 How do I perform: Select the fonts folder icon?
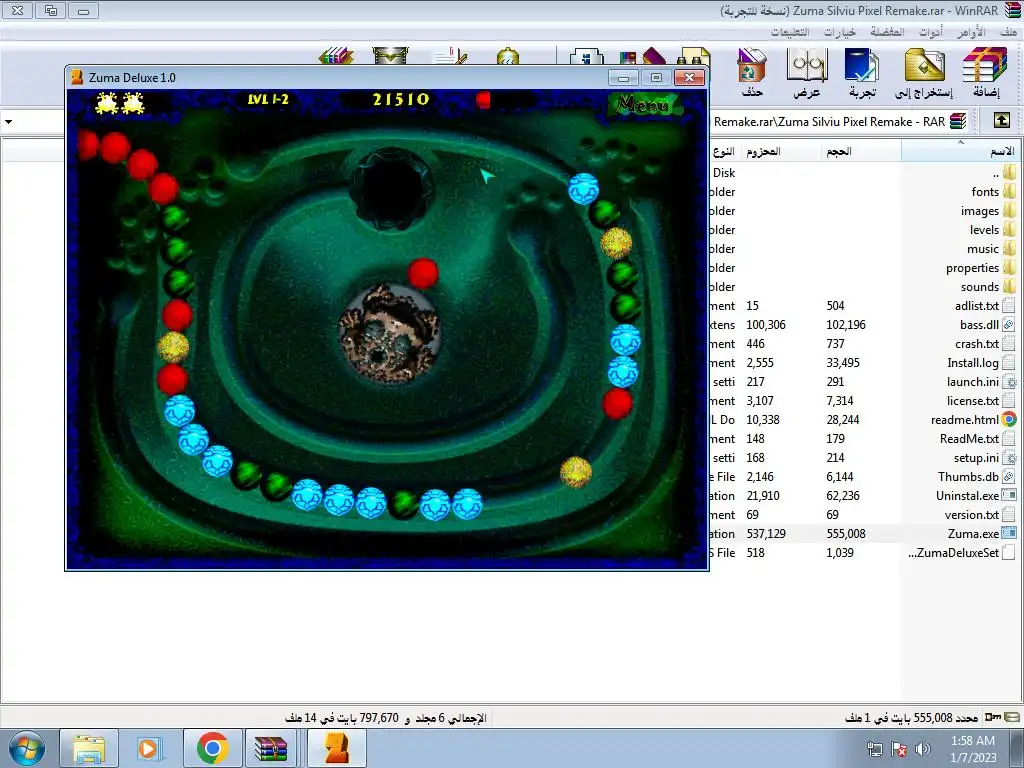click(x=1010, y=192)
